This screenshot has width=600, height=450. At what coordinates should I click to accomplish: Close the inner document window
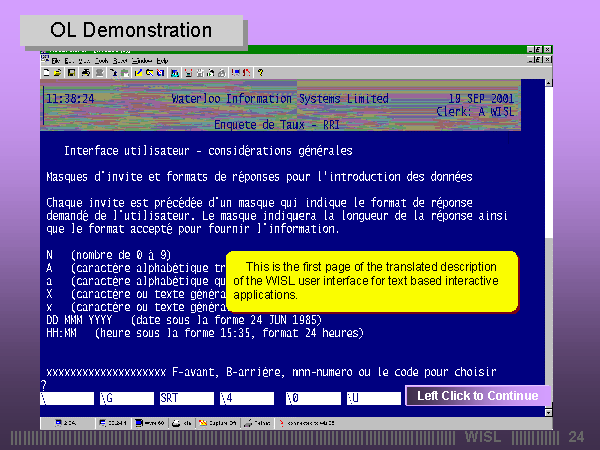click(x=547, y=61)
